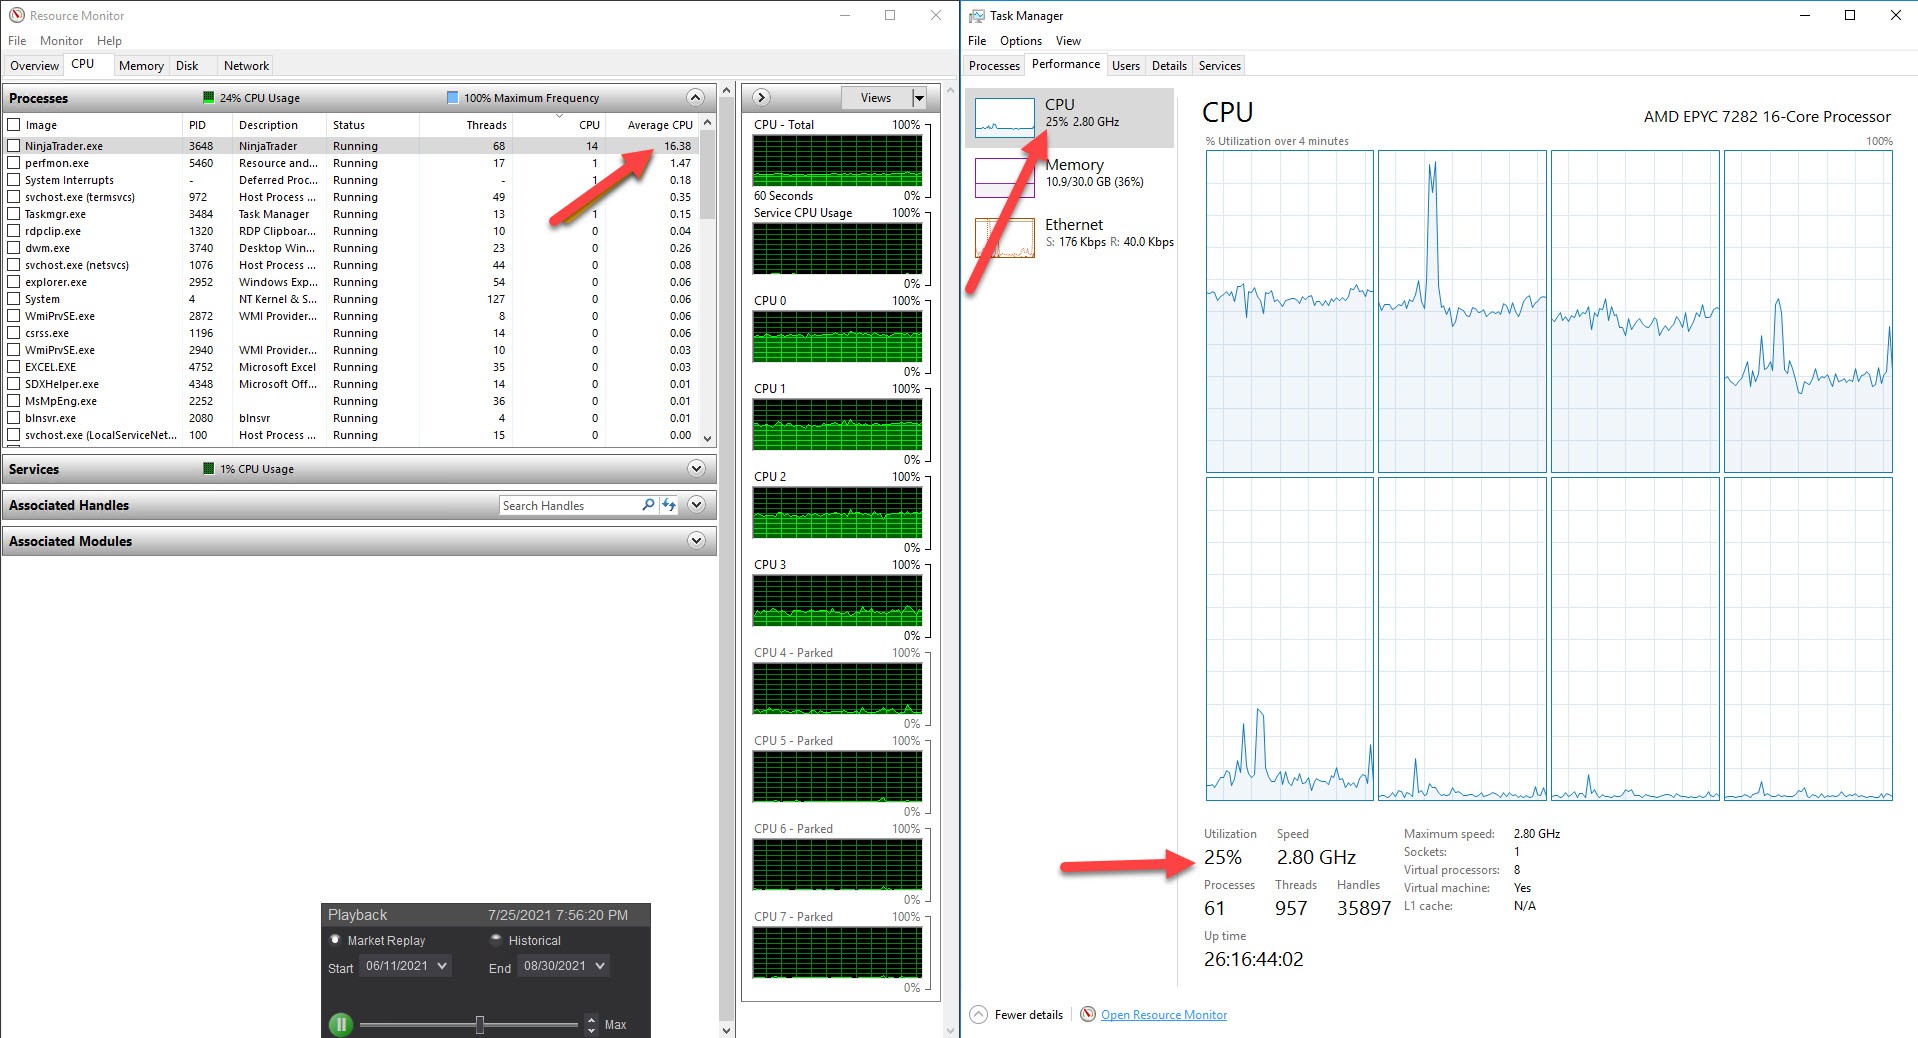Click the Max label in Playback panel
The width and height of the screenshot is (1918, 1038).
[615, 1025]
